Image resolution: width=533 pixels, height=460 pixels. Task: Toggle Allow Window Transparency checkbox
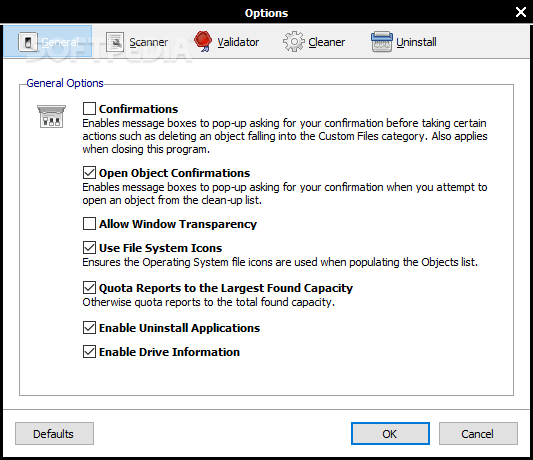point(89,224)
